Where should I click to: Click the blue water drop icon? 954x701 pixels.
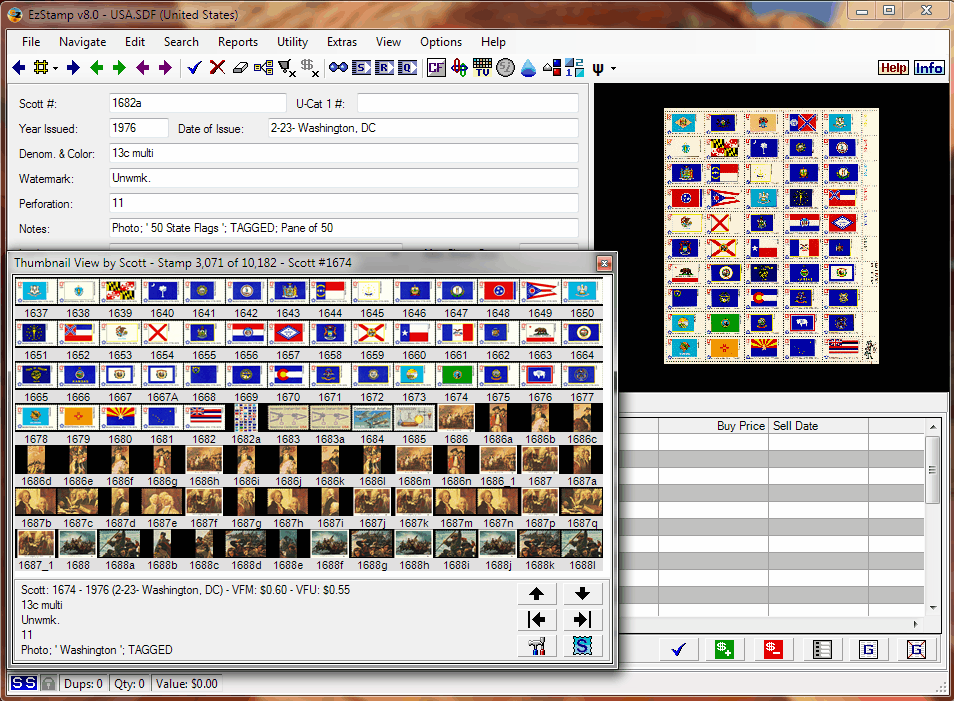528,68
